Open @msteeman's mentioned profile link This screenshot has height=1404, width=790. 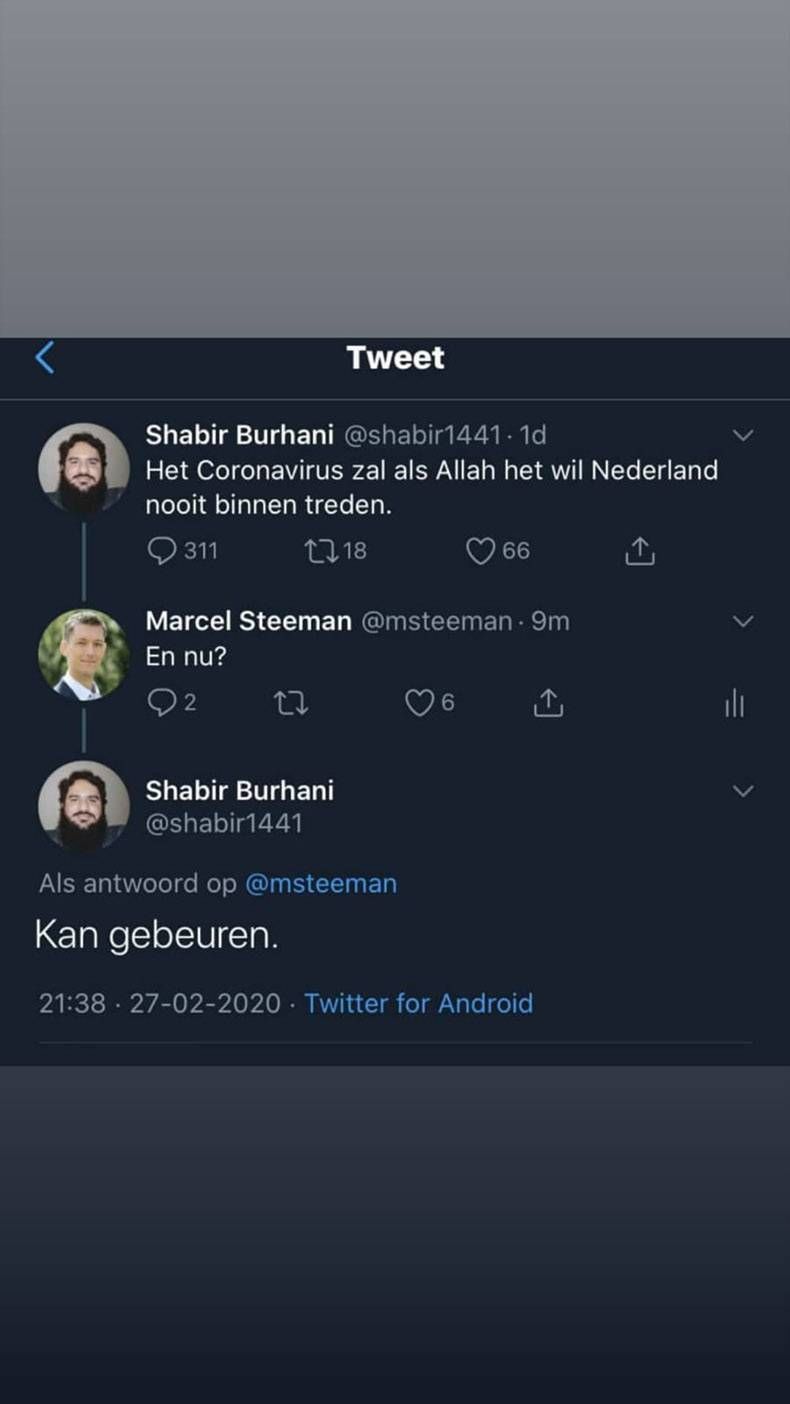click(x=321, y=883)
